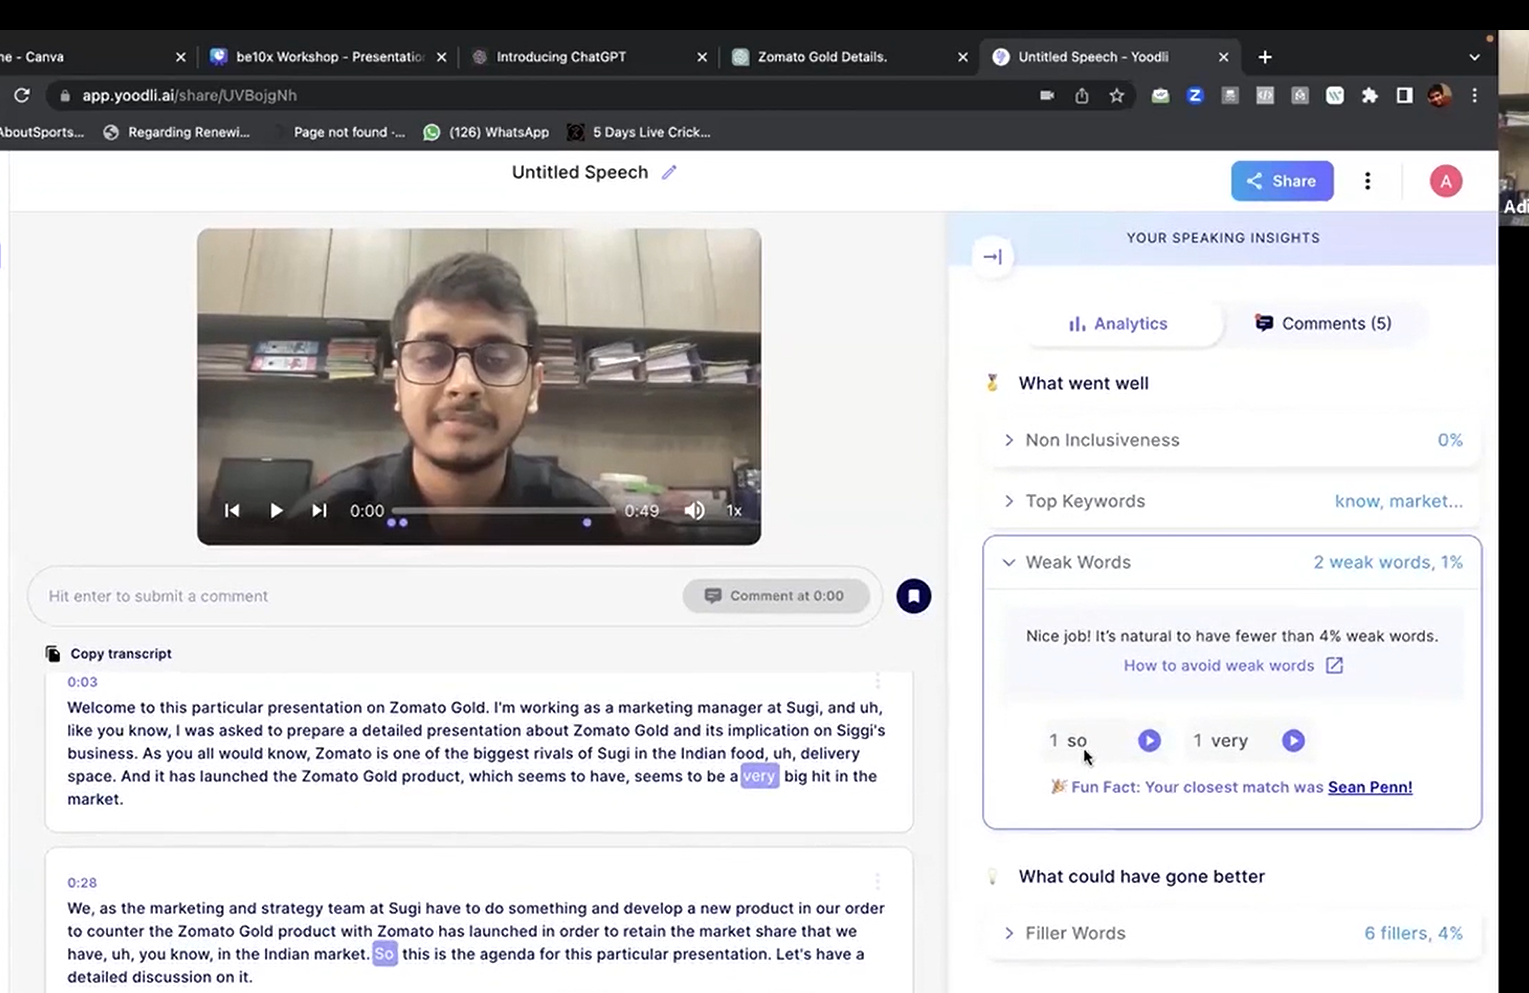
Task: Open the Regarding Renewi bookmark
Action: pyautogui.click(x=176, y=132)
